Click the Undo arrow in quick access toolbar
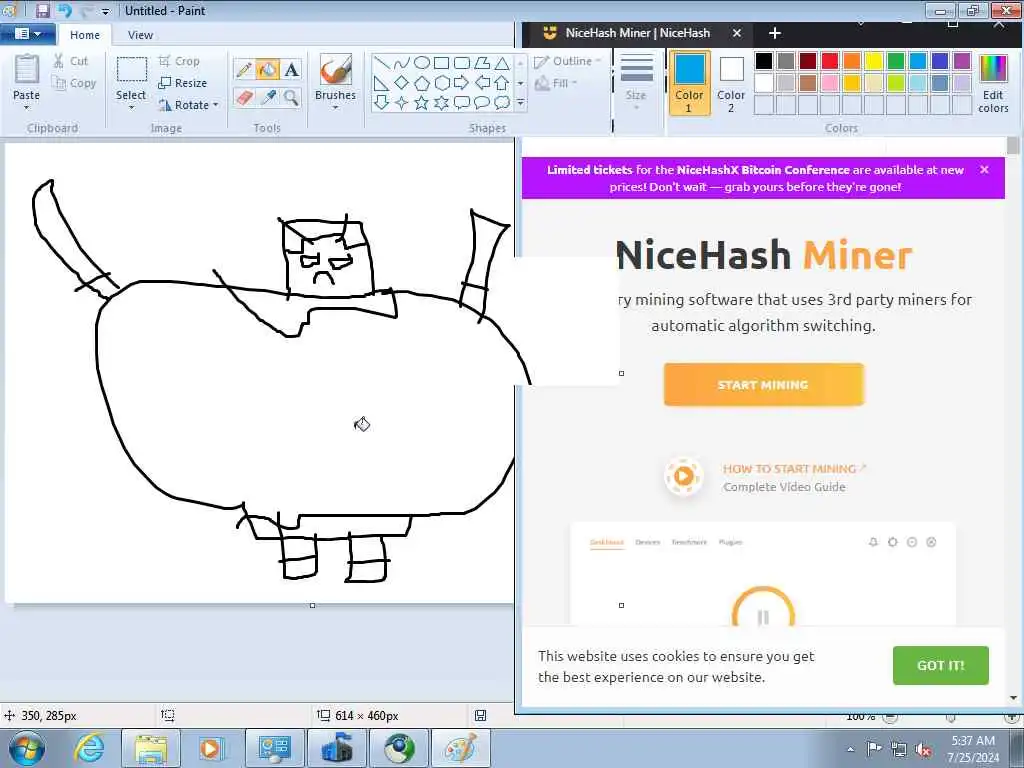This screenshot has height=768, width=1024. click(x=64, y=10)
